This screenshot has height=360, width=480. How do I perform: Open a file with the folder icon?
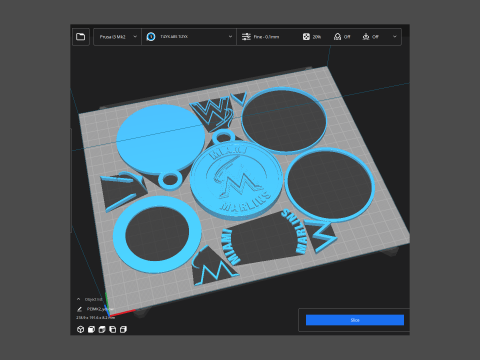pyautogui.click(x=81, y=37)
